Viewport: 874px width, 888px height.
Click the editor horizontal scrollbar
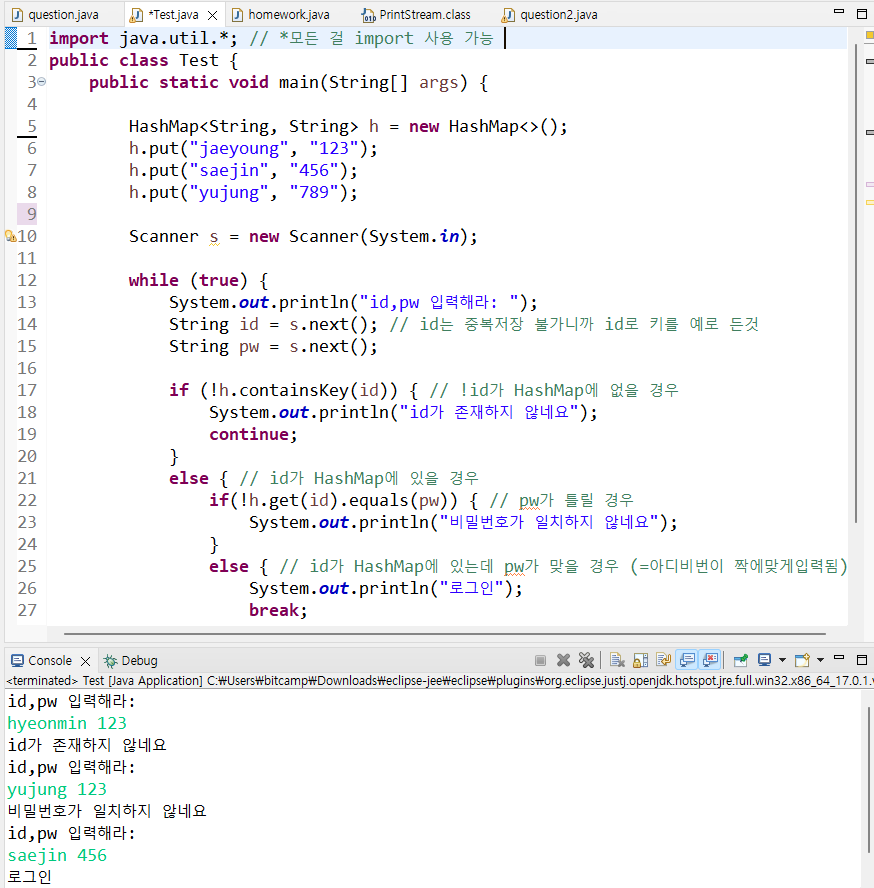[x=445, y=634]
